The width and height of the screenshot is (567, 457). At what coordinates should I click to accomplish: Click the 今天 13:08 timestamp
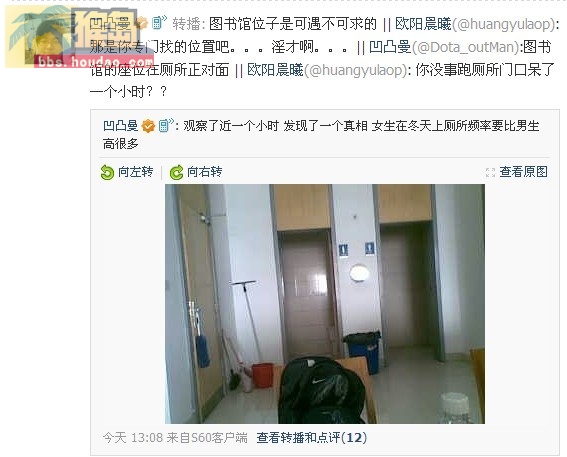coord(133,438)
